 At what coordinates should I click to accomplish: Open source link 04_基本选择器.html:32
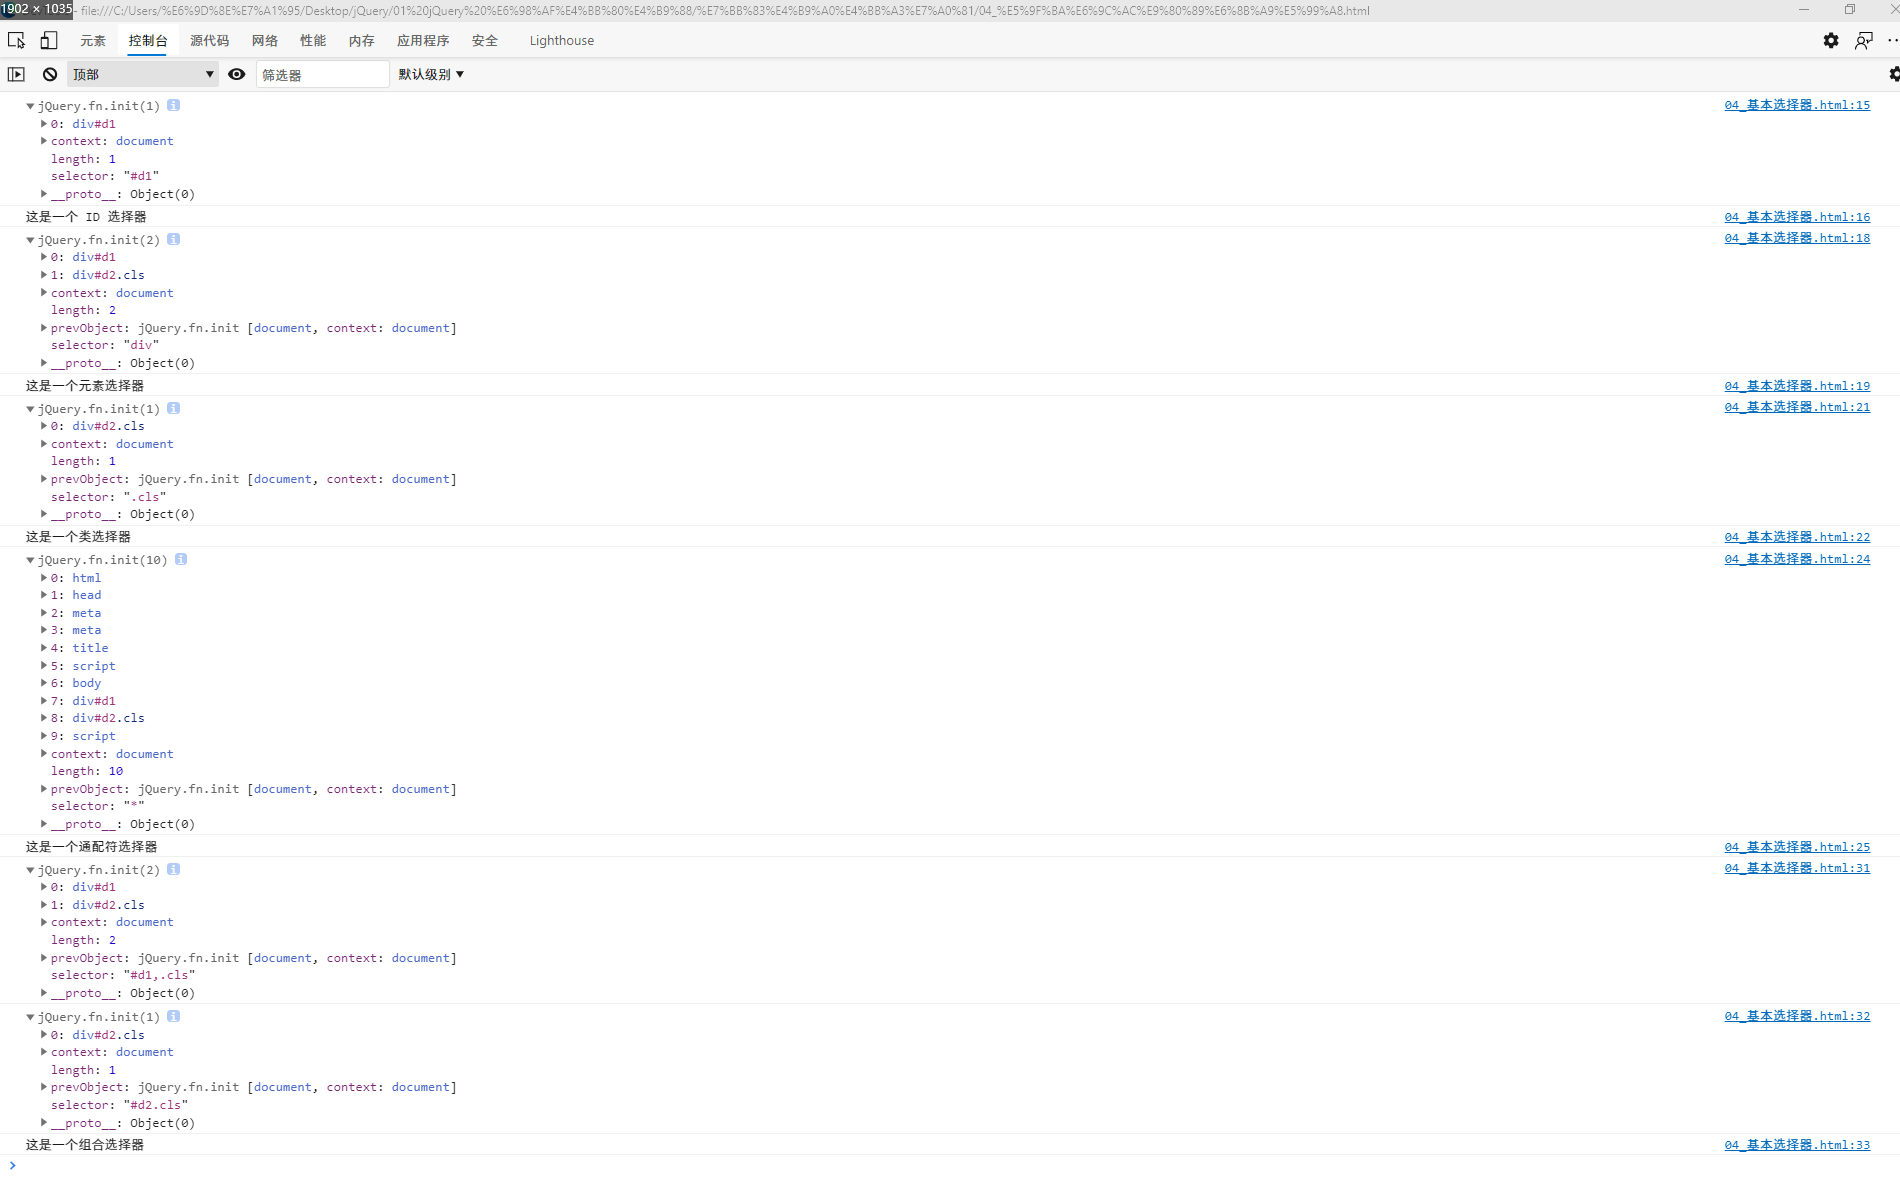1797,1016
